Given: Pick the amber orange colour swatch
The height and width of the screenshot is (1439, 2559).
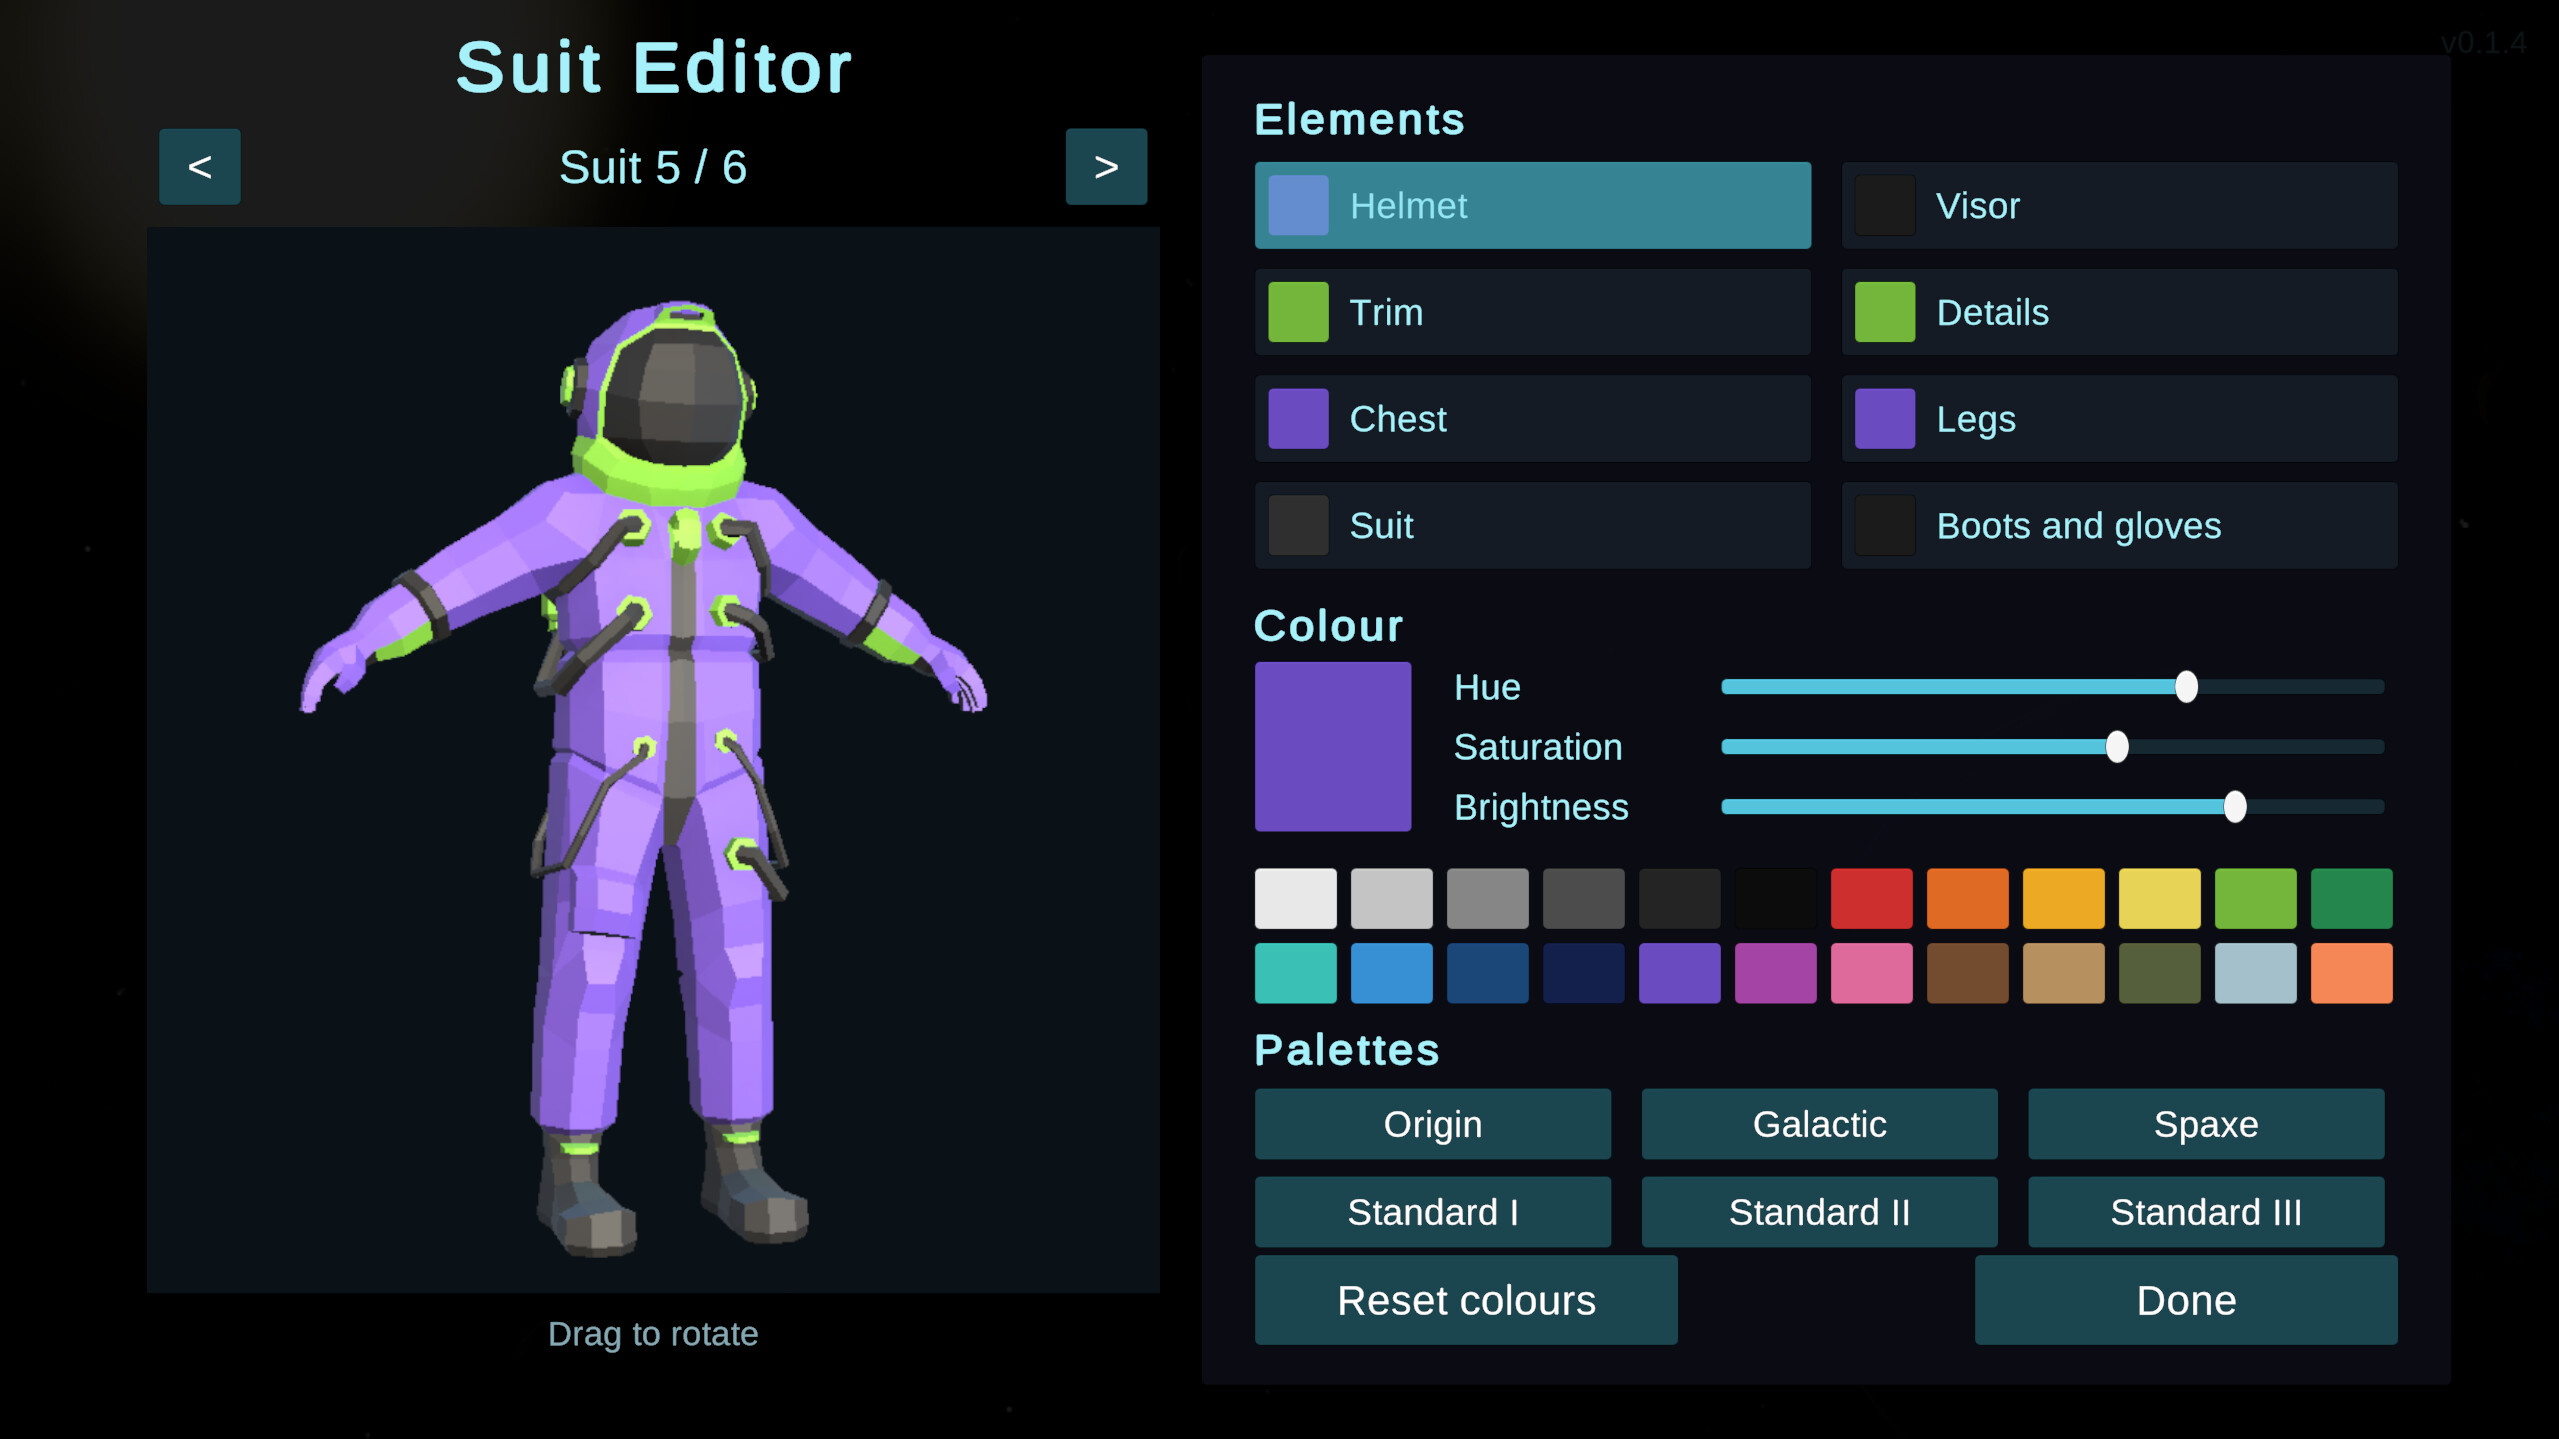Looking at the screenshot, I should coord(2063,898).
